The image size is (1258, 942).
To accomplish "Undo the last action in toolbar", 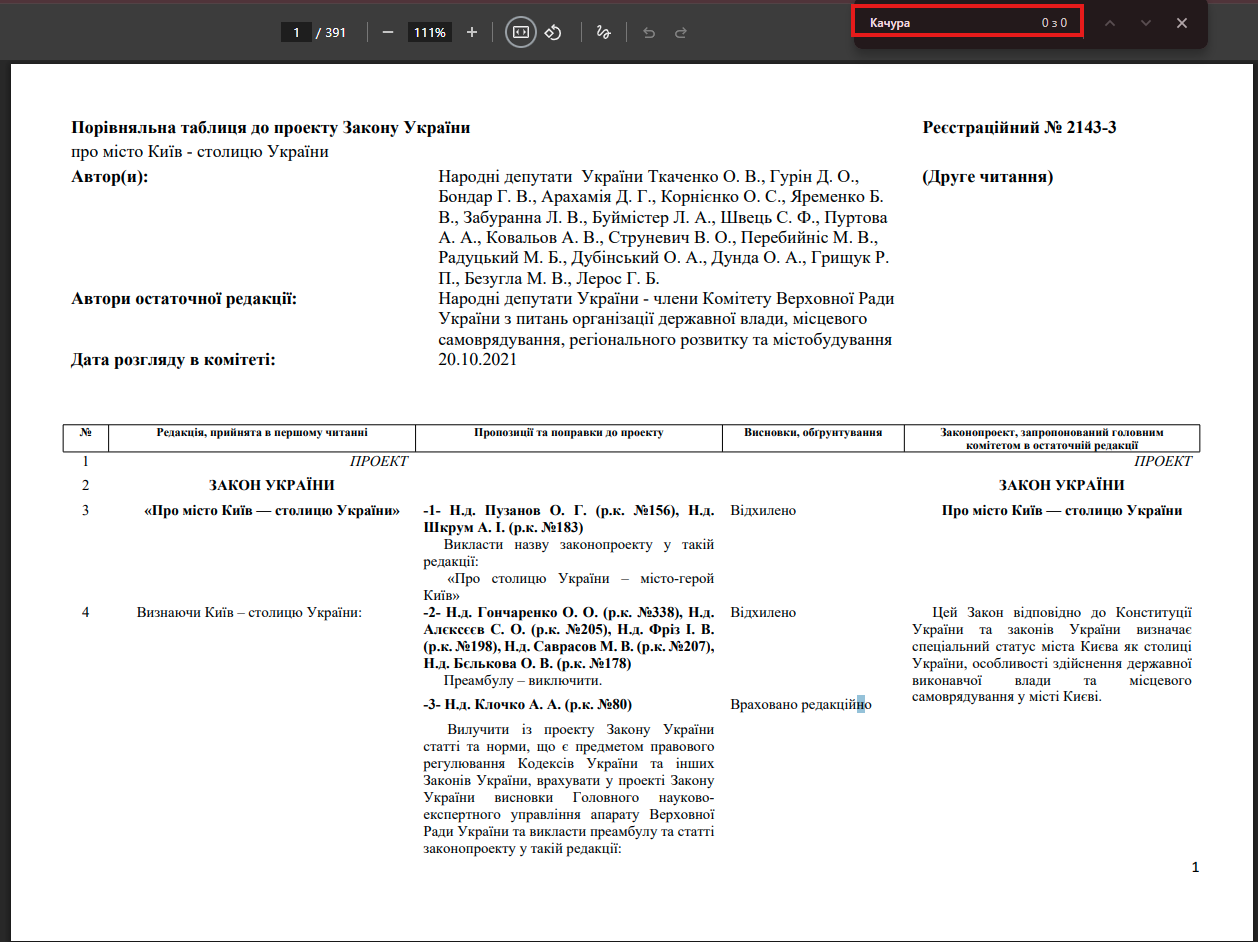I will click(649, 32).
